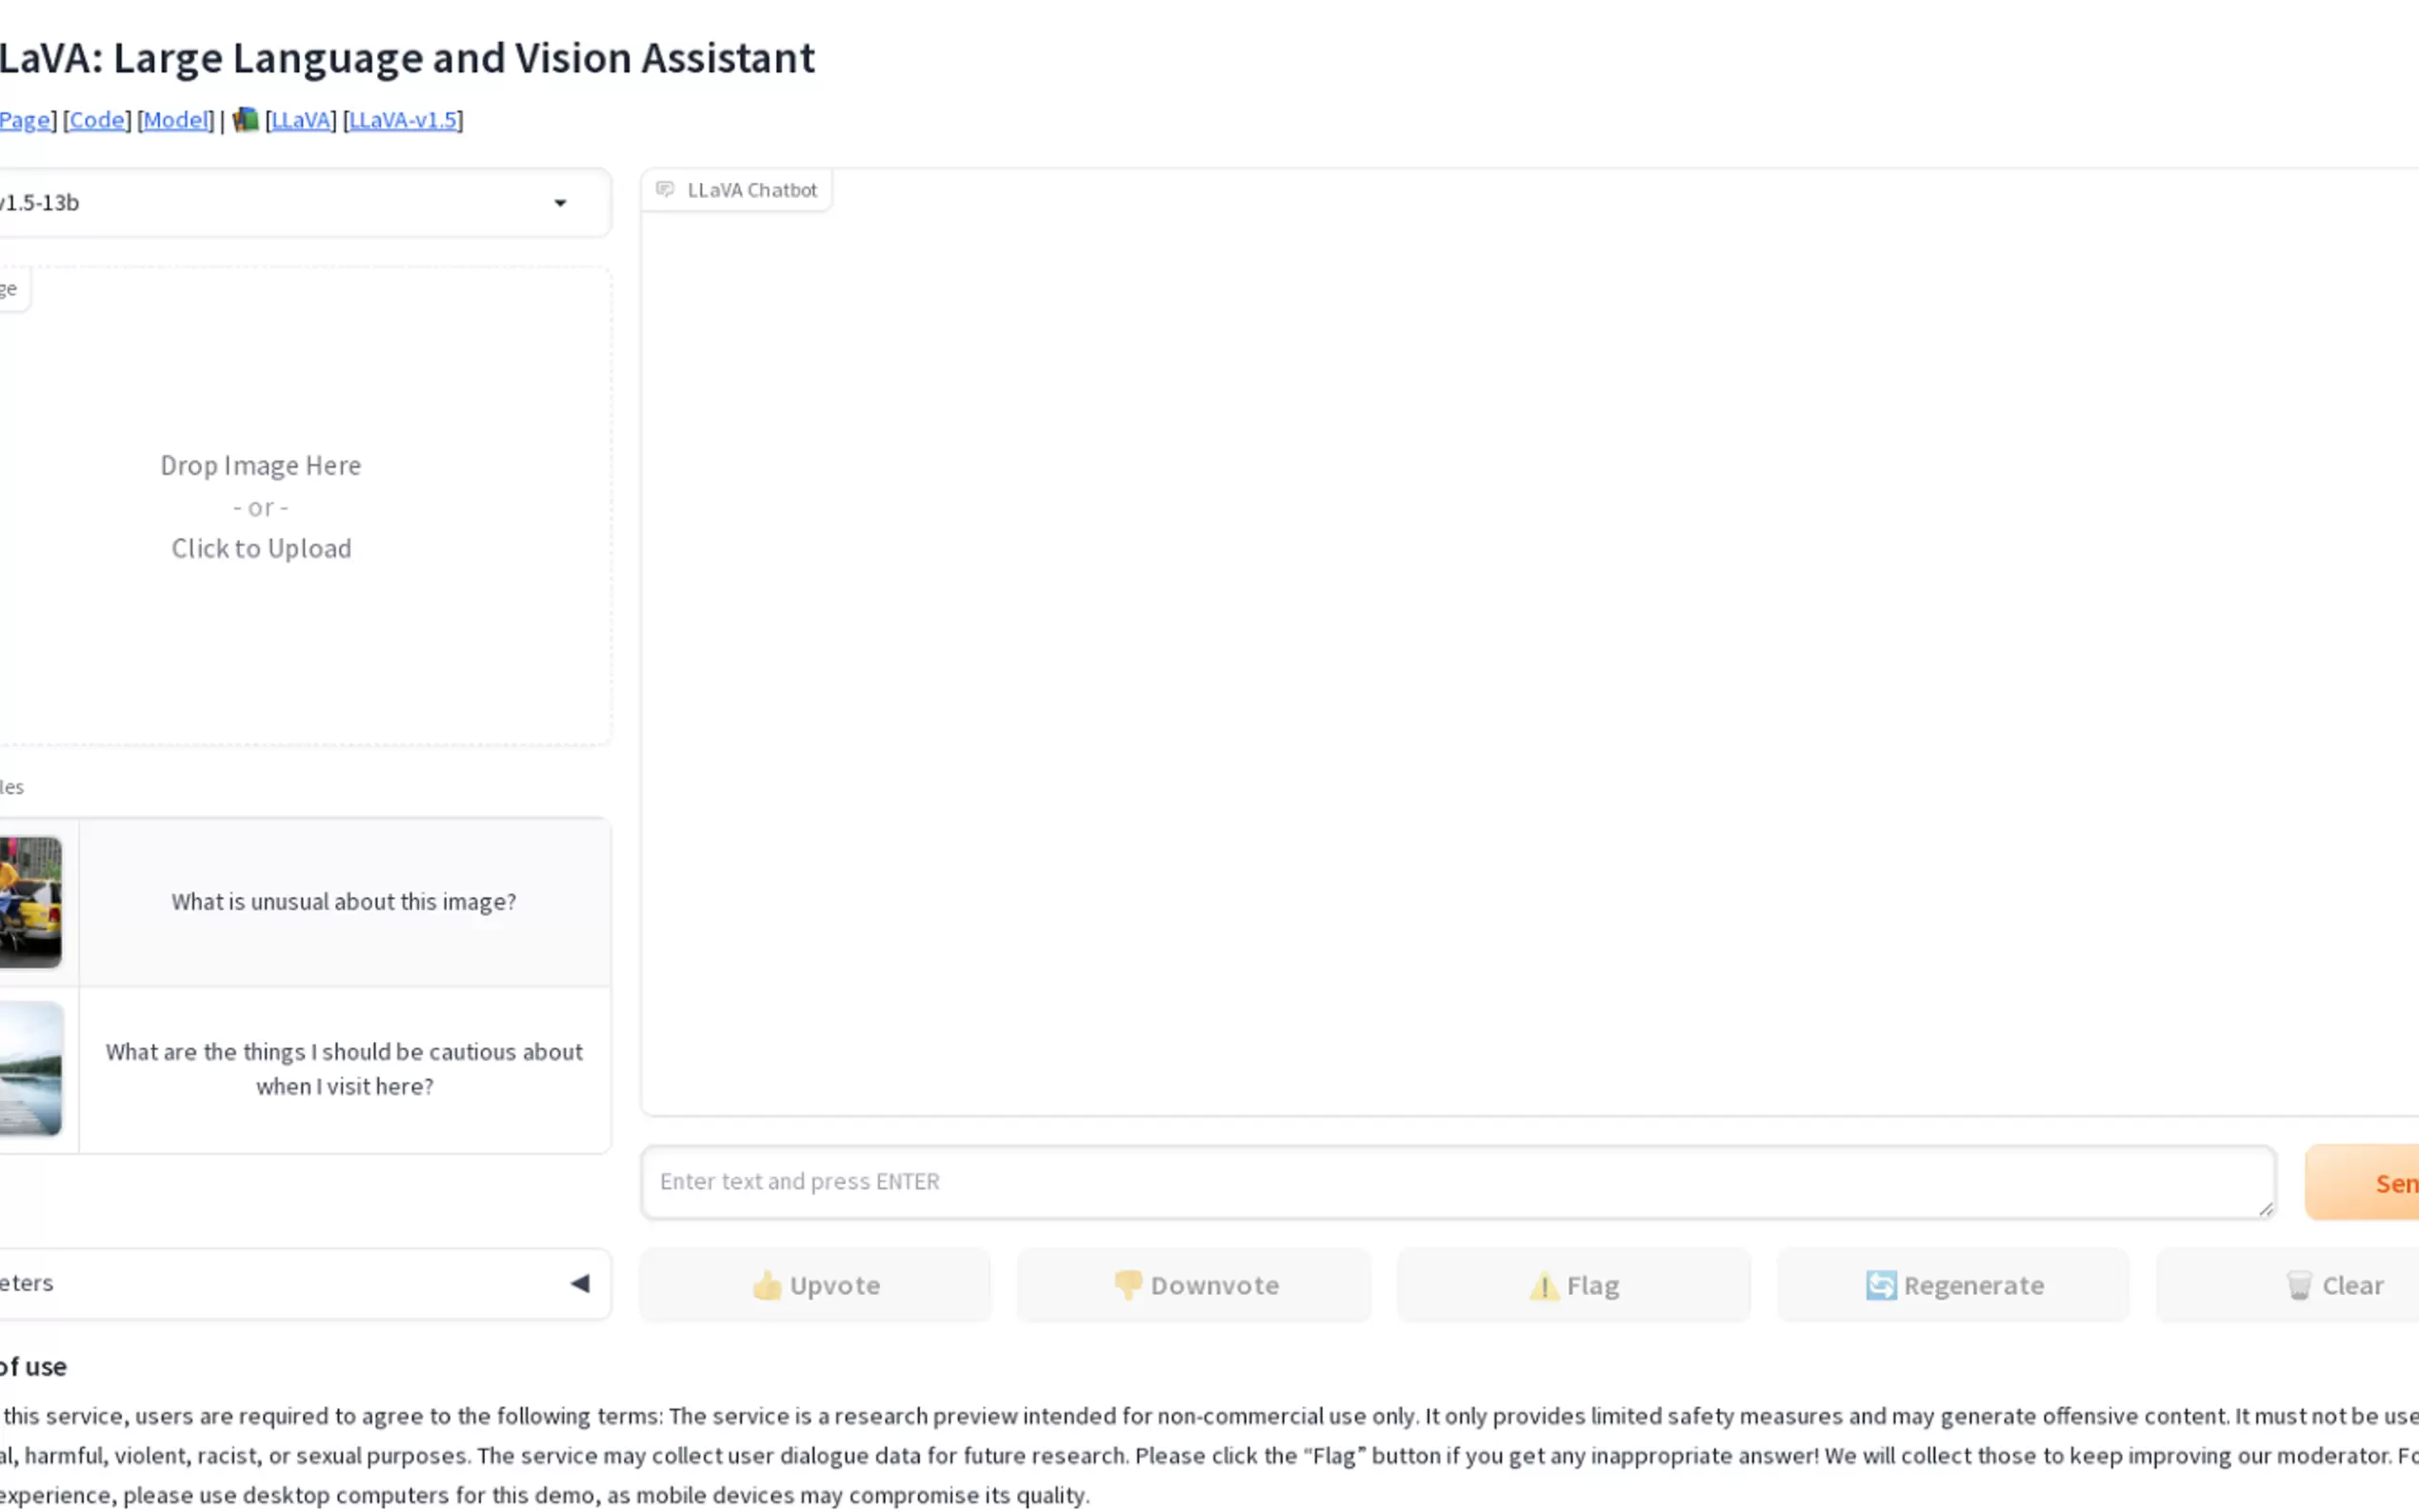Click the thumbs-down Downvote button
This screenshot has height=1512, width=2419.
tap(1195, 1285)
